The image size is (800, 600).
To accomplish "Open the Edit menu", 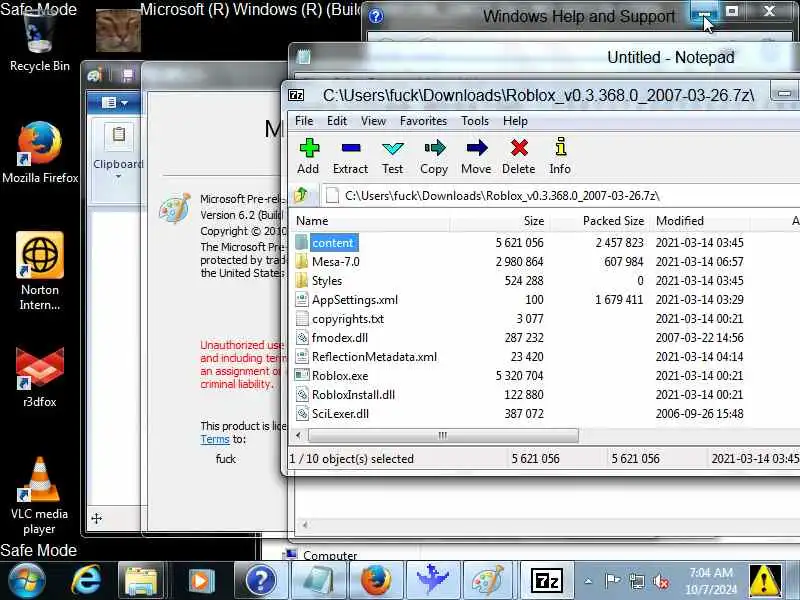I will 337,121.
